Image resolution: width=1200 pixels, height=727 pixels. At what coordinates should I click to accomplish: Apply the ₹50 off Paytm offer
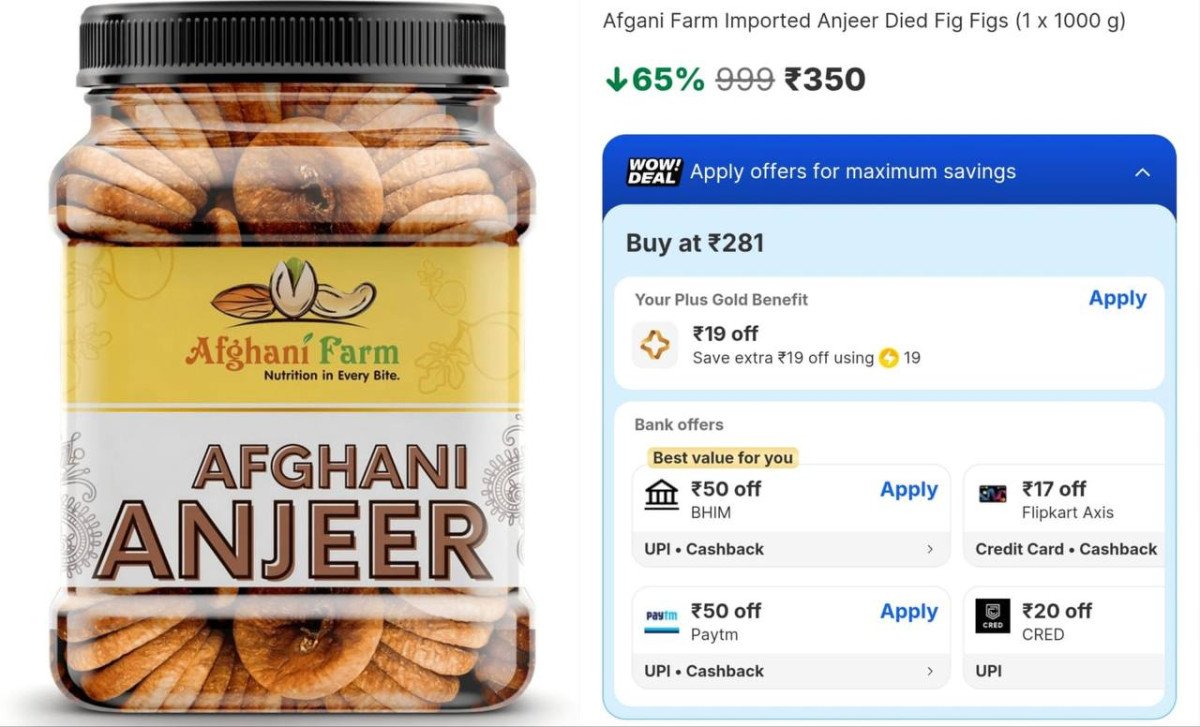coord(908,611)
